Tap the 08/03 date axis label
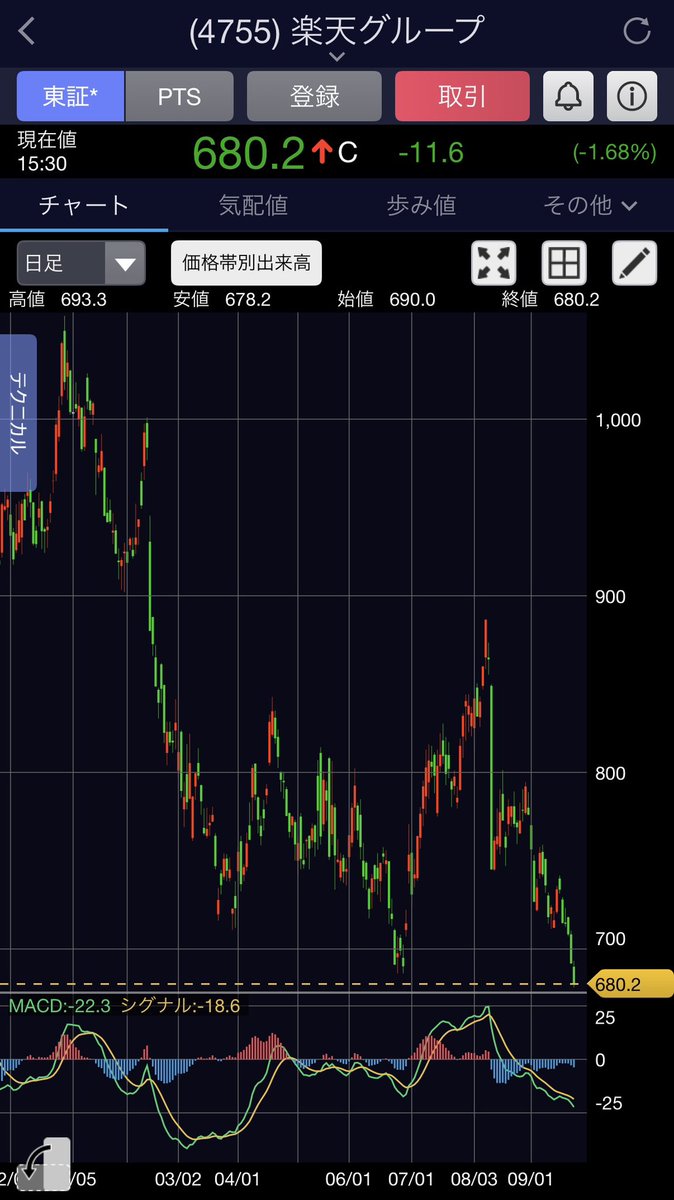Image resolution: width=674 pixels, height=1200 pixels. (x=475, y=1179)
